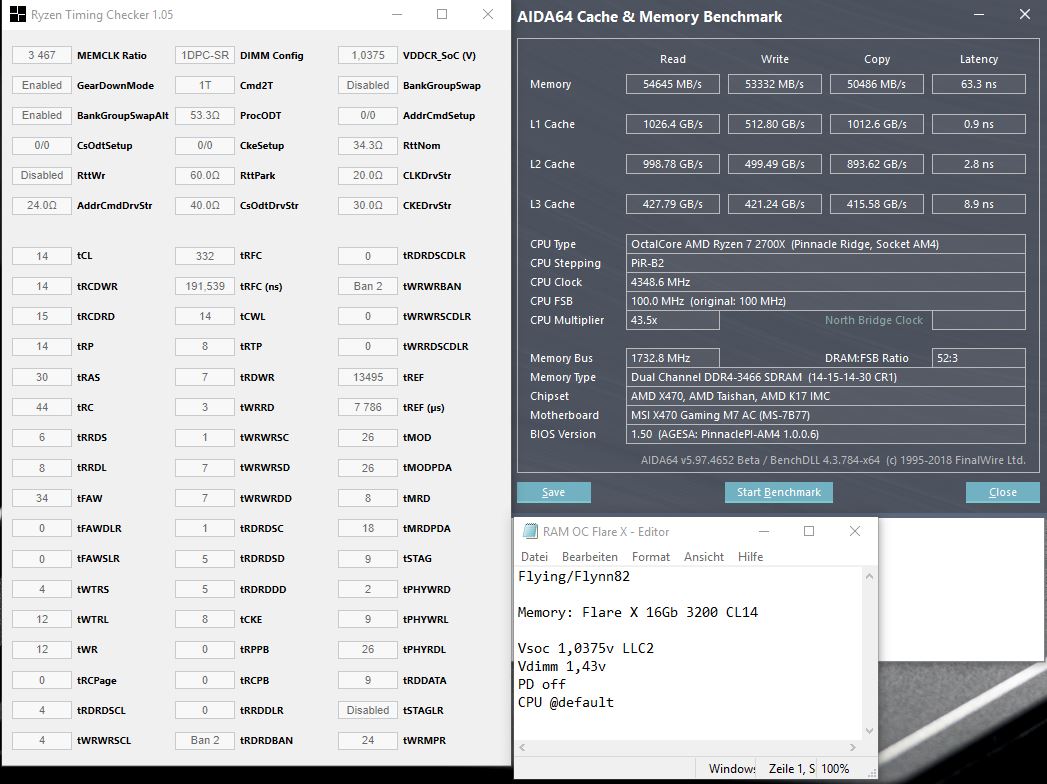Click the tFAW value 34
1047x784 pixels.
(41, 498)
